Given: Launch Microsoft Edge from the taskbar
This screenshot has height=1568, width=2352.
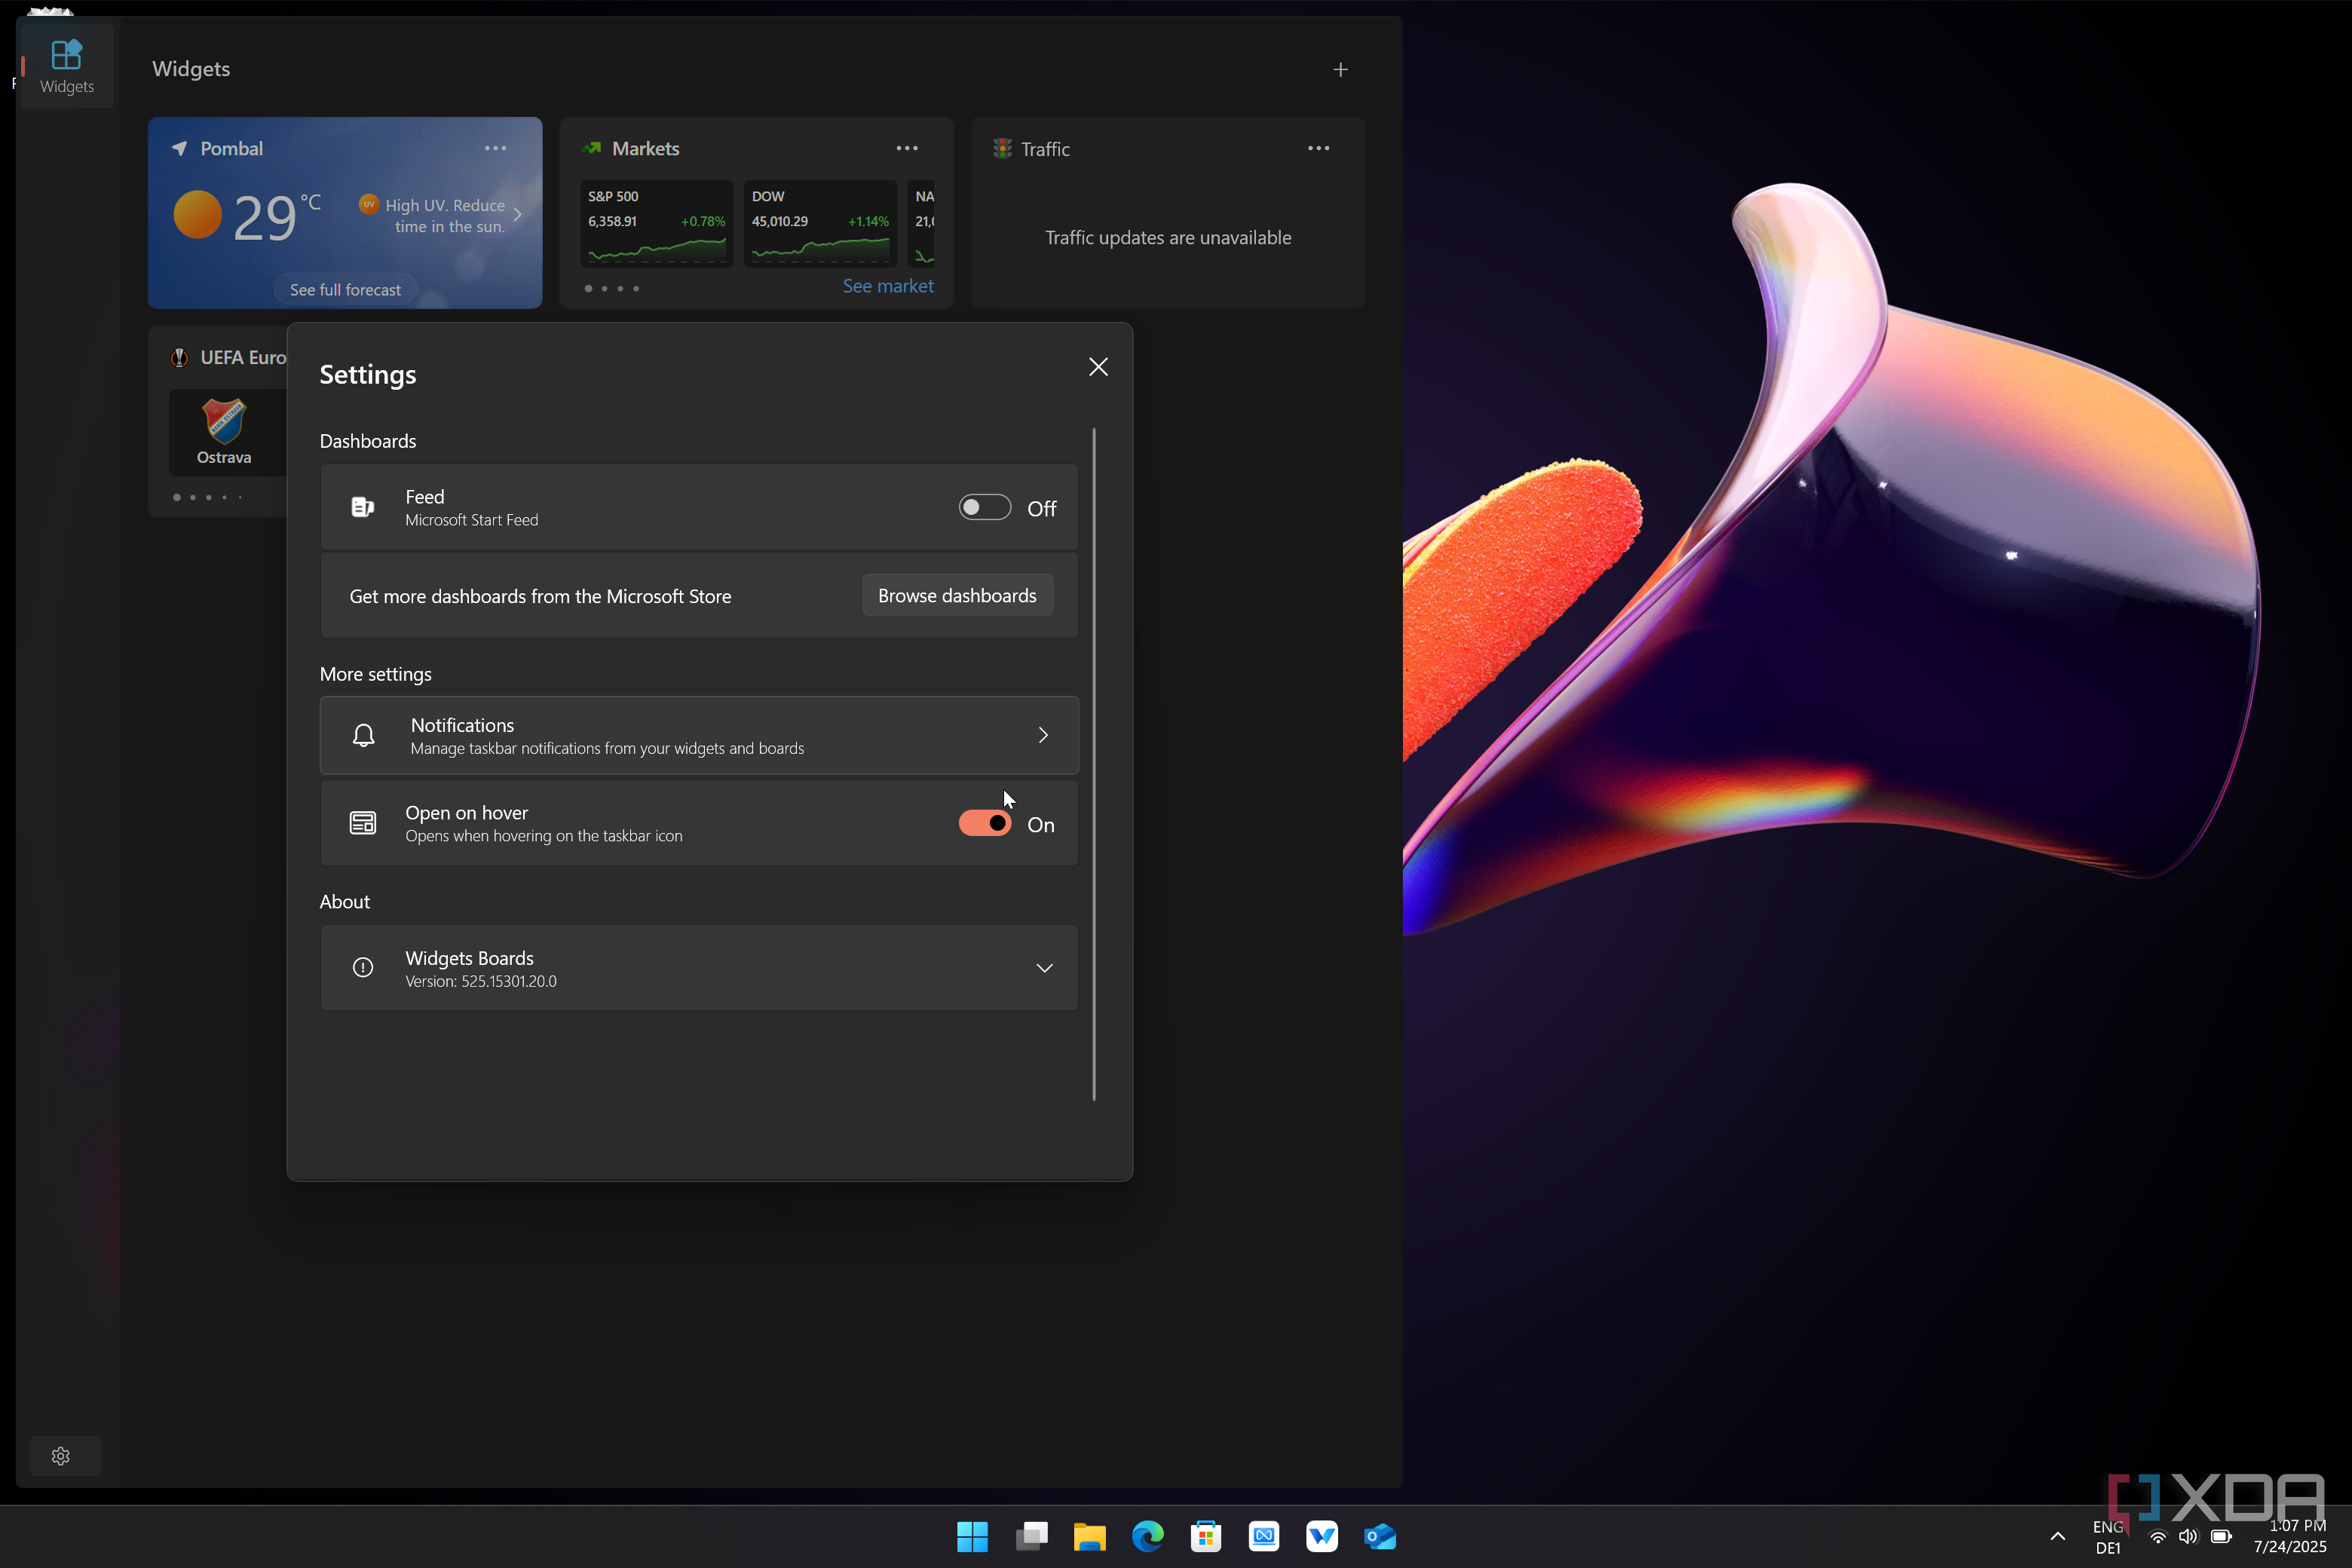Looking at the screenshot, I should pyautogui.click(x=1147, y=1536).
